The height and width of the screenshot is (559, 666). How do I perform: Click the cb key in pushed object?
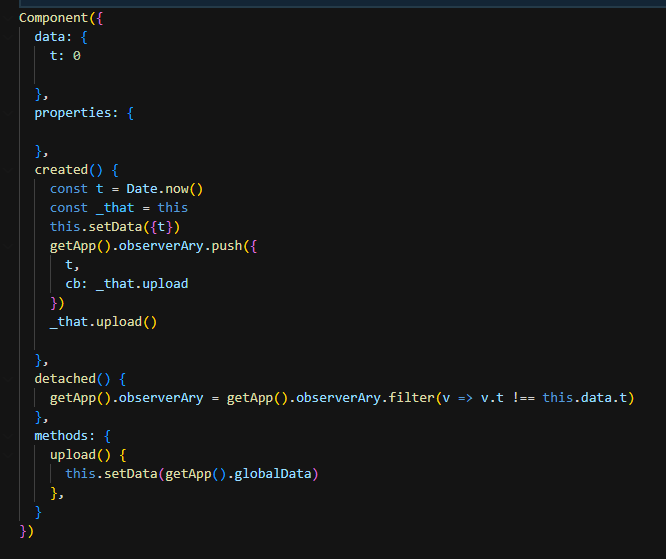click(x=73, y=283)
